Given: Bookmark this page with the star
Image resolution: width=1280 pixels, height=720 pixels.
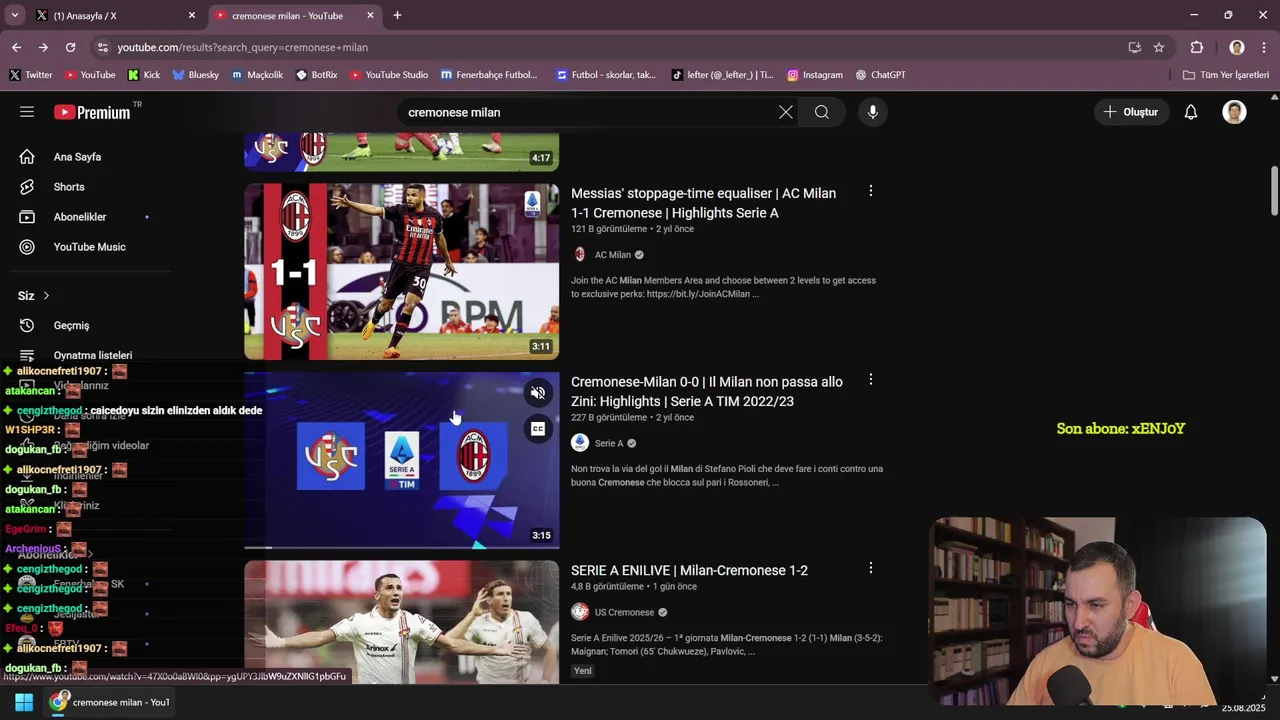Looking at the screenshot, I should [1159, 47].
